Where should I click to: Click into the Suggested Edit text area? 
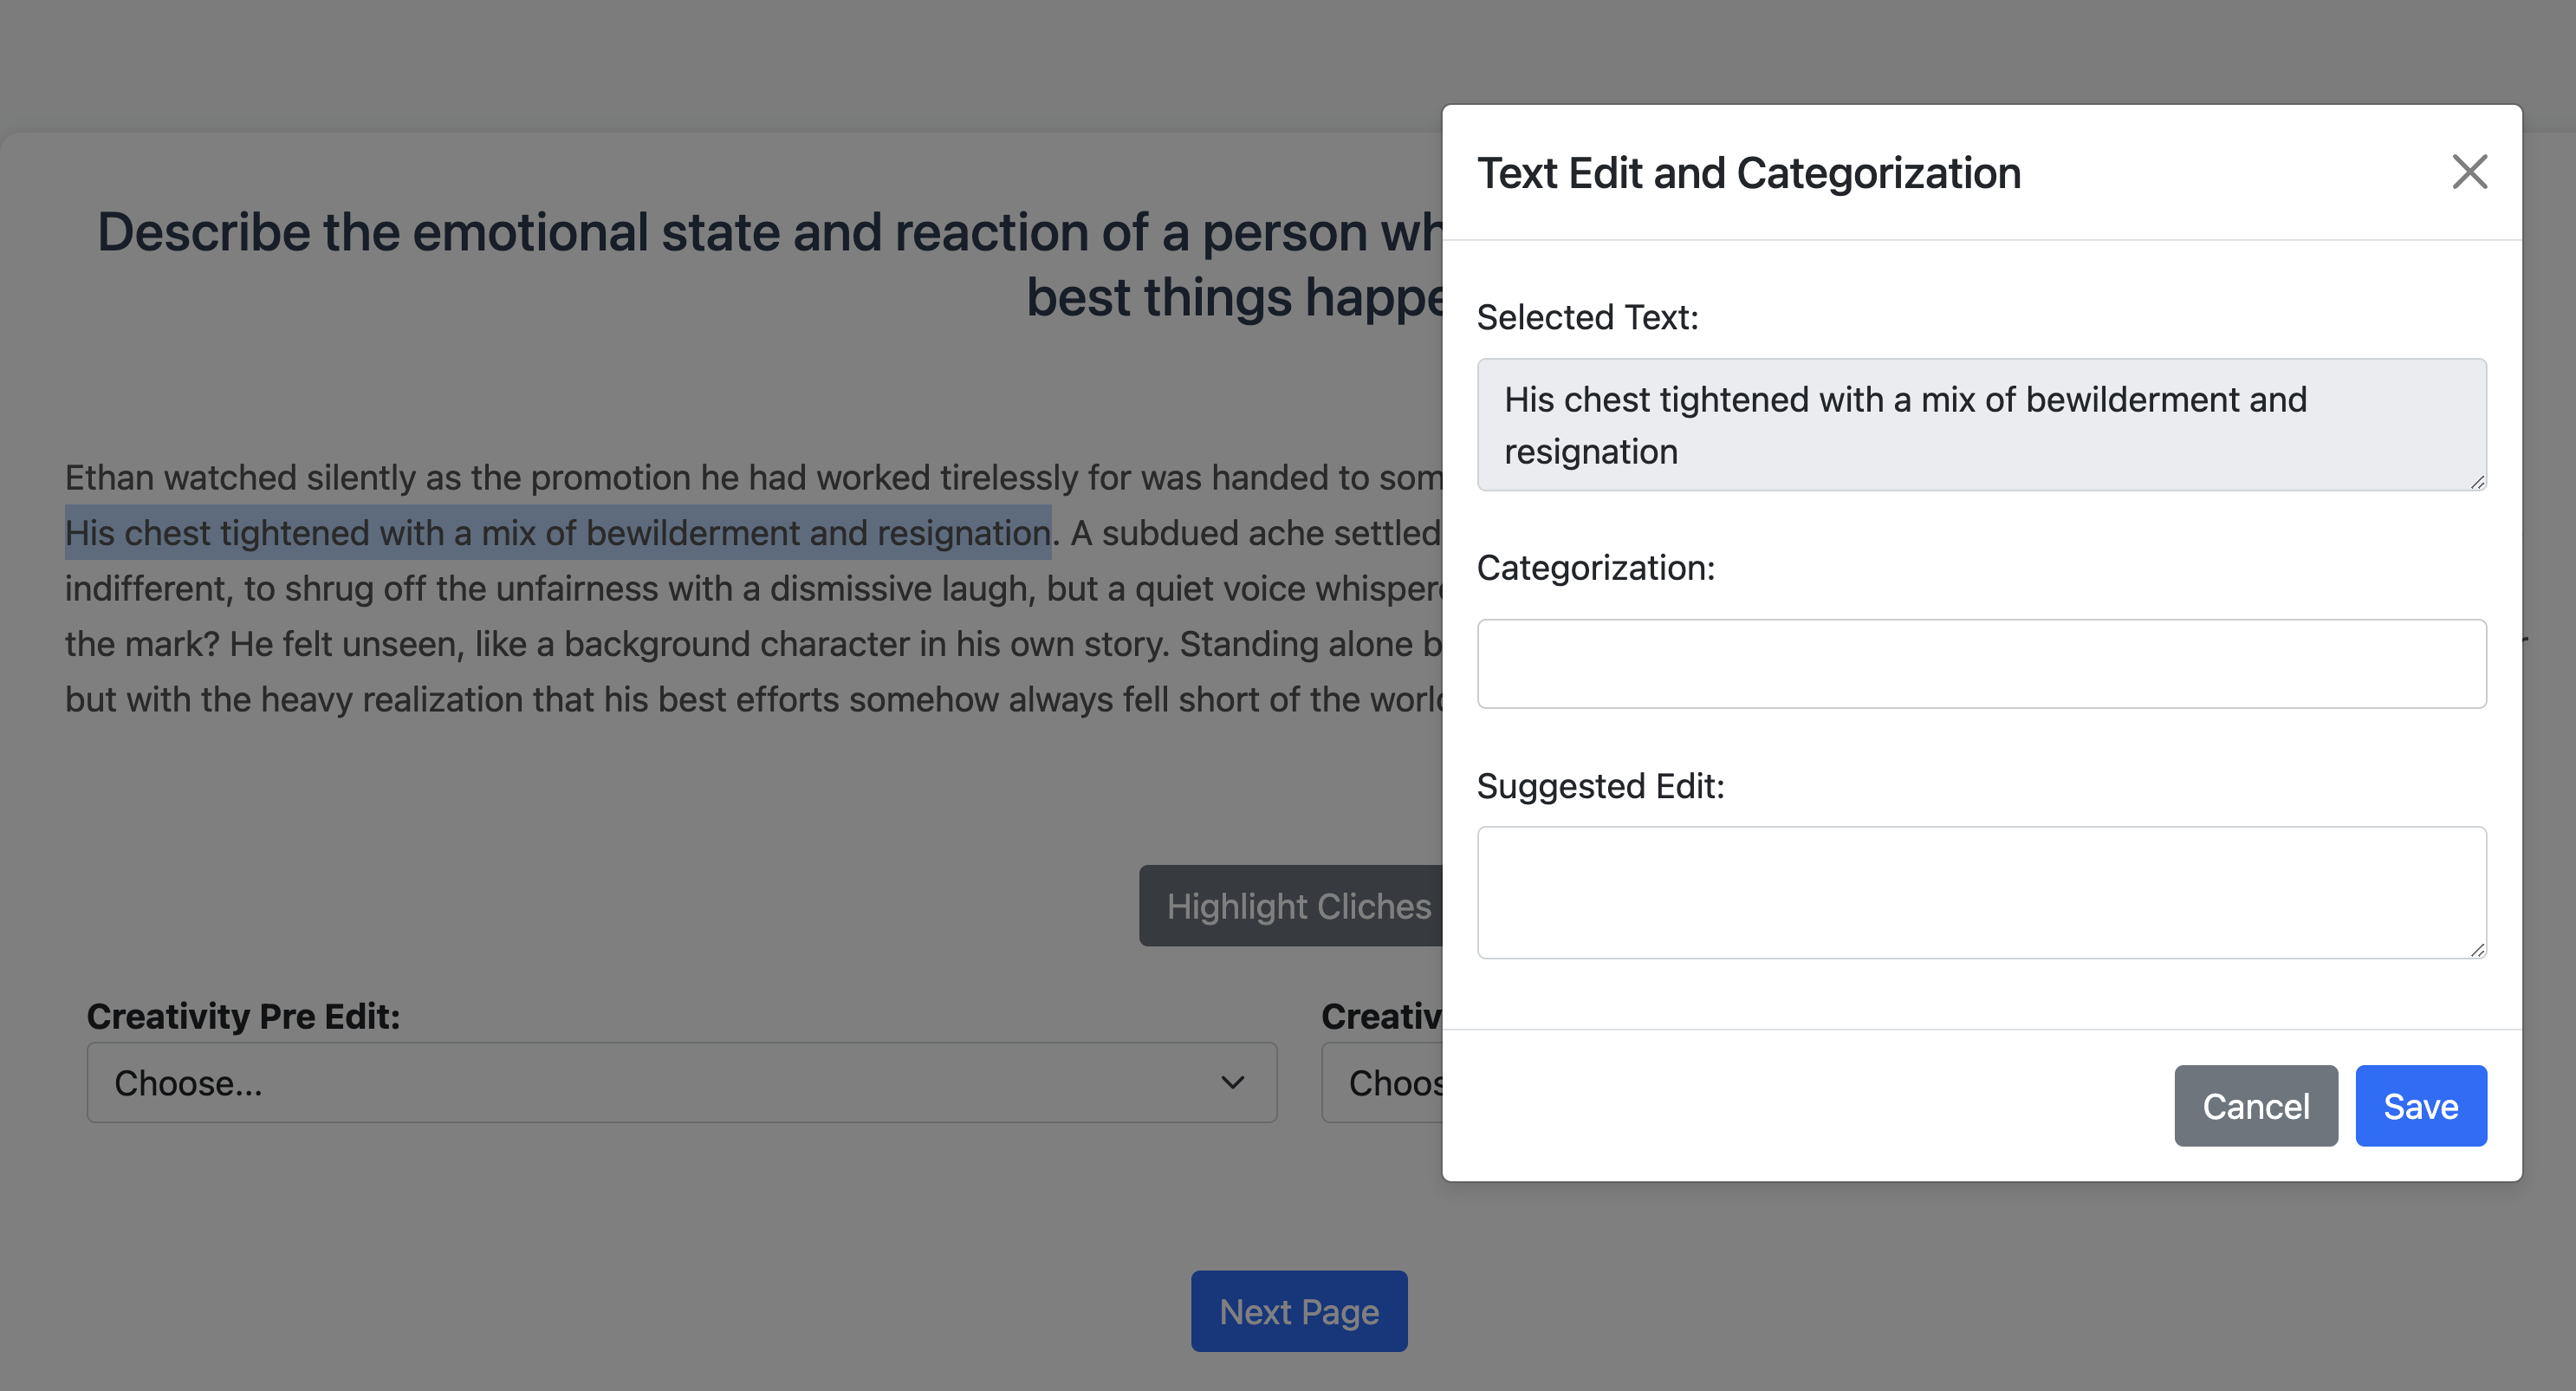(1981, 892)
